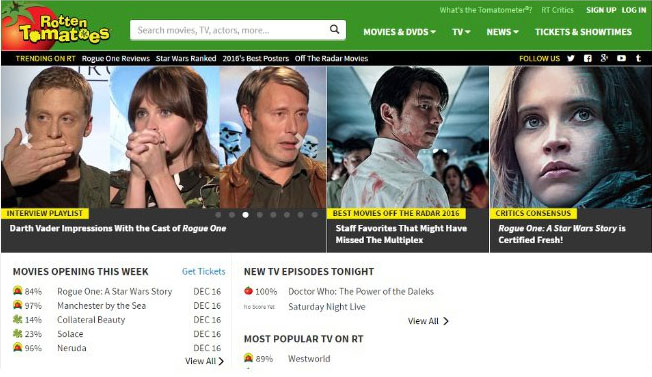Image resolution: width=652 pixels, height=377 pixels.
Task: Open the Google Plus follow icon
Action: click(x=604, y=58)
